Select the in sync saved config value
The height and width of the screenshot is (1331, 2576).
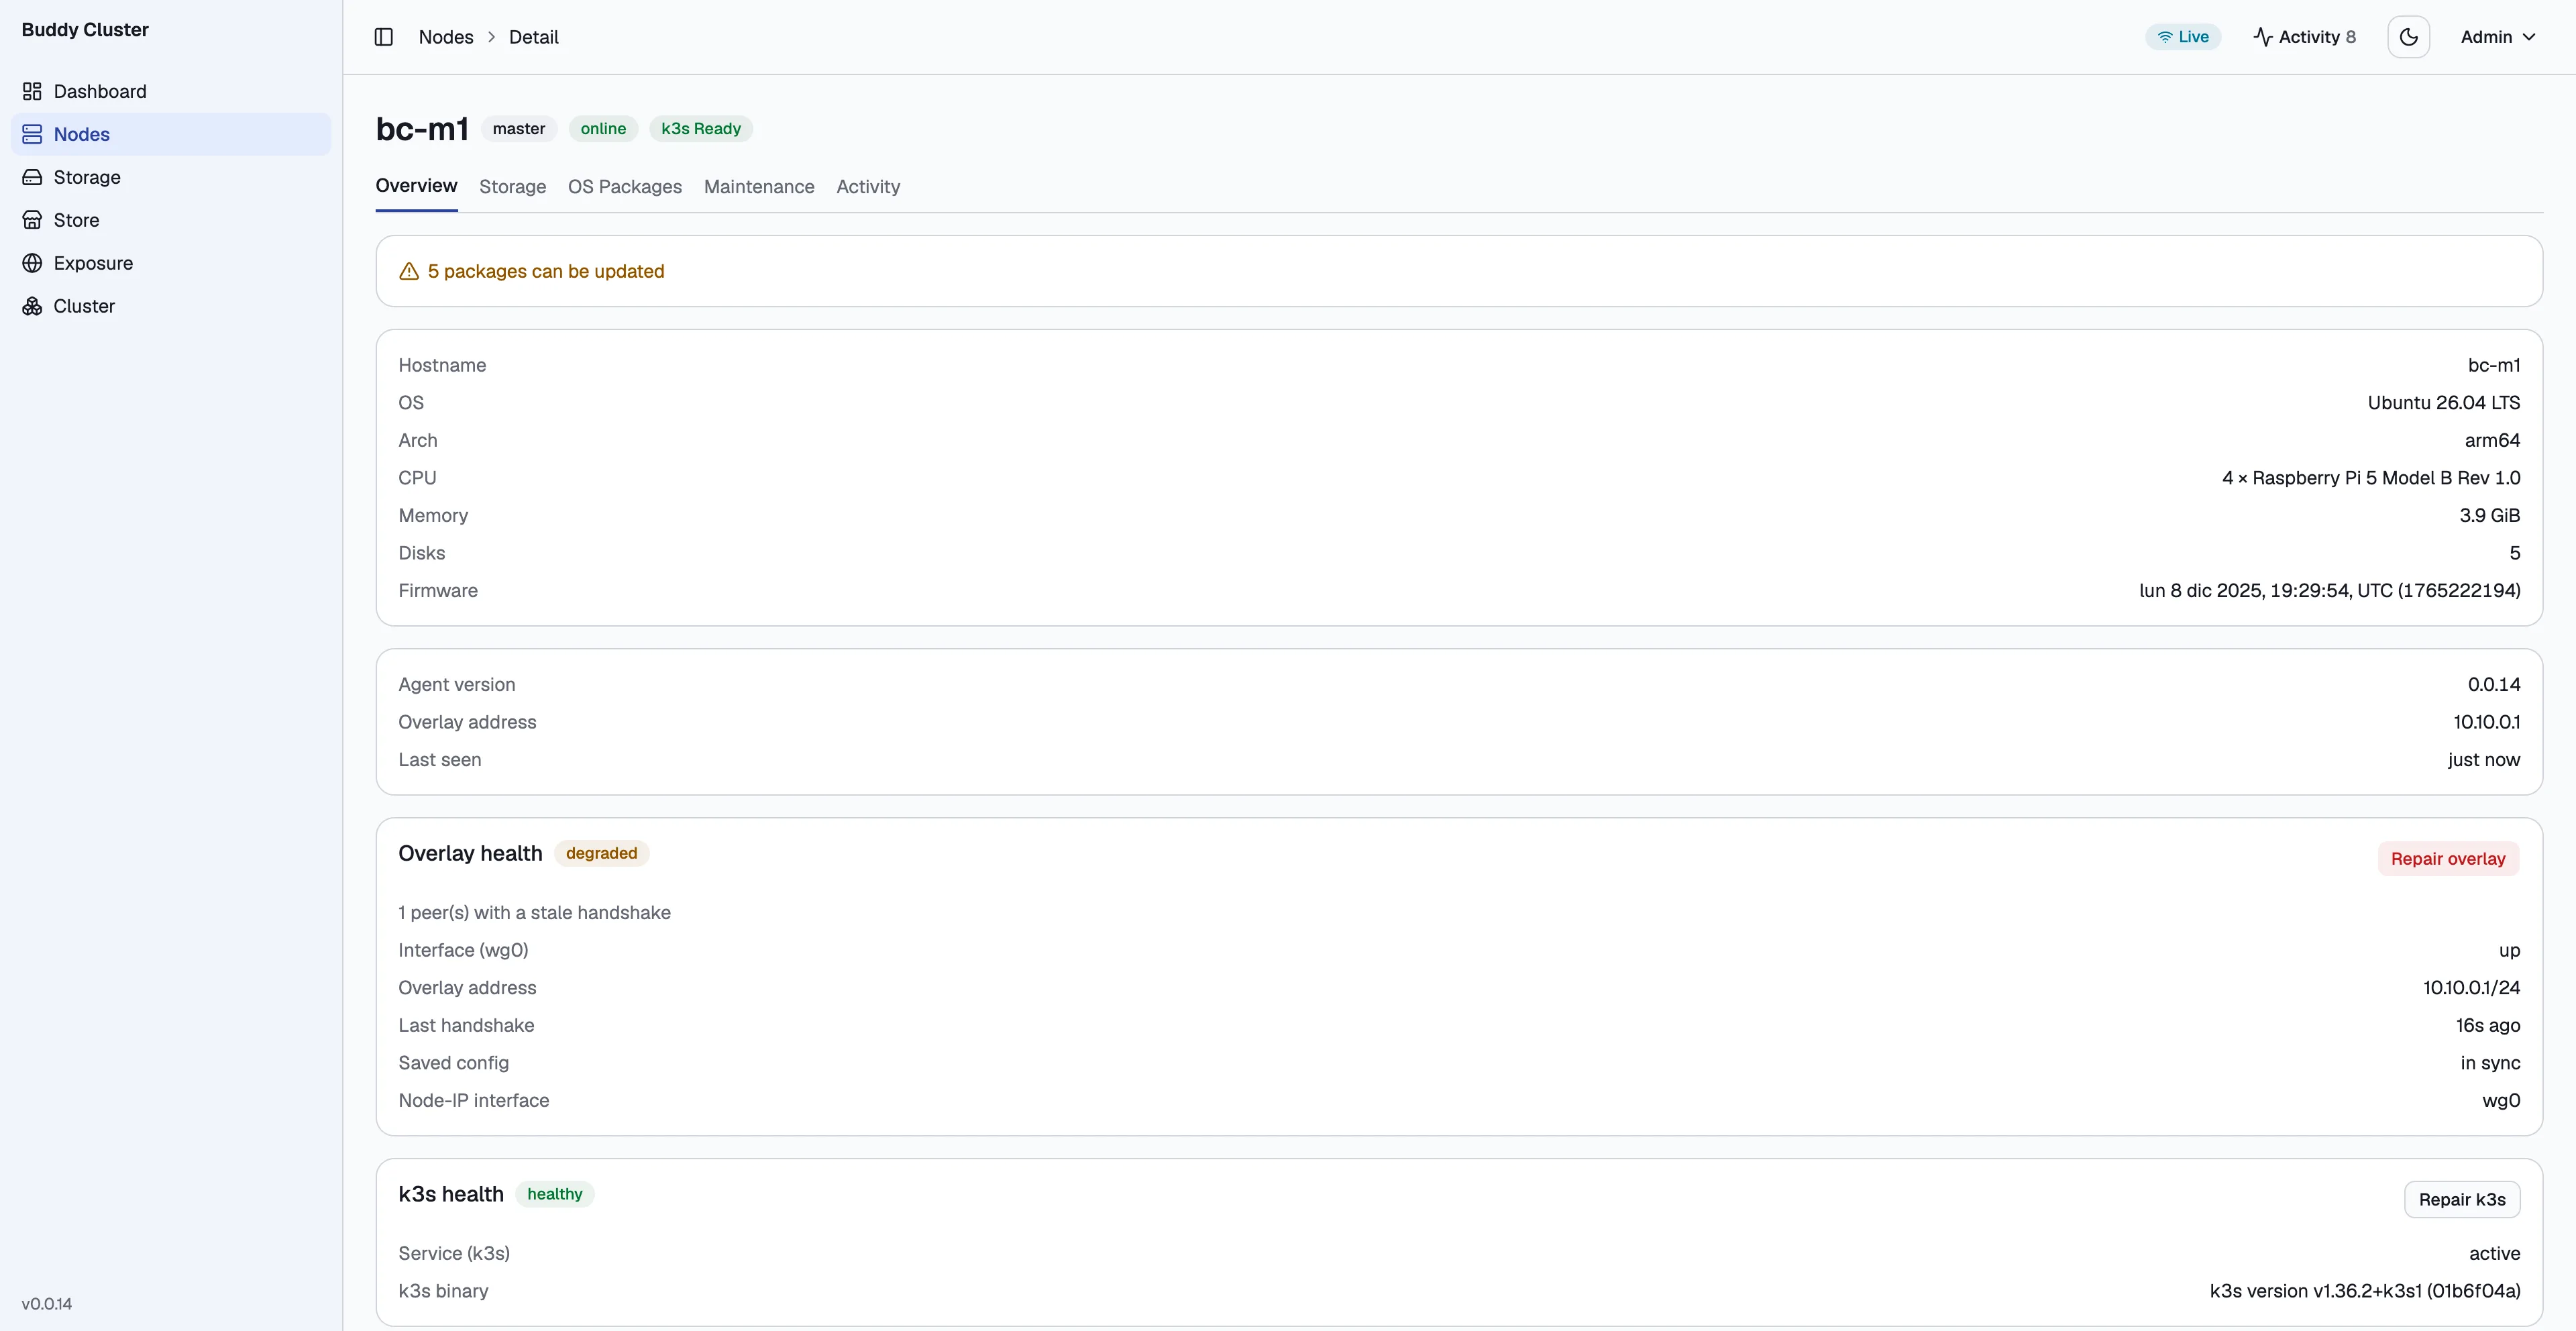pyautogui.click(x=2490, y=1063)
